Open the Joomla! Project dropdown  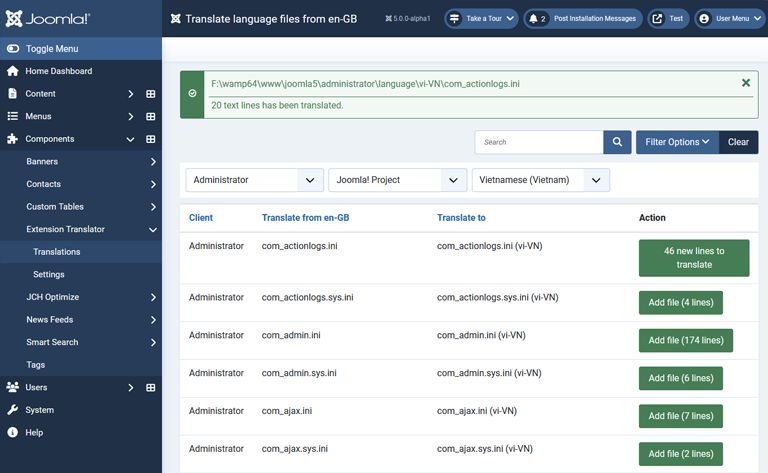point(397,180)
